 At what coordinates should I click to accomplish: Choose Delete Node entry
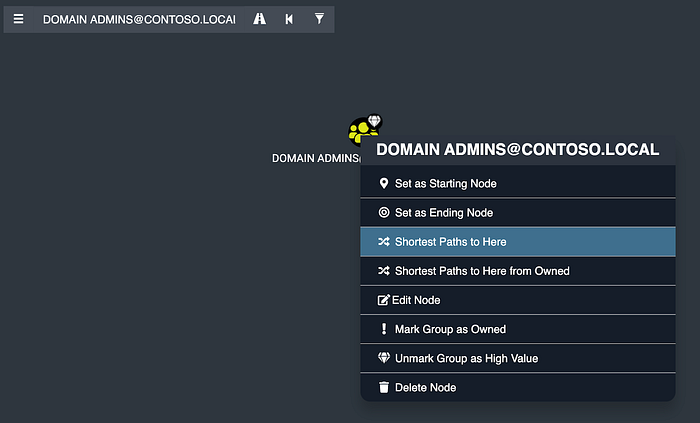click(518, 387)
